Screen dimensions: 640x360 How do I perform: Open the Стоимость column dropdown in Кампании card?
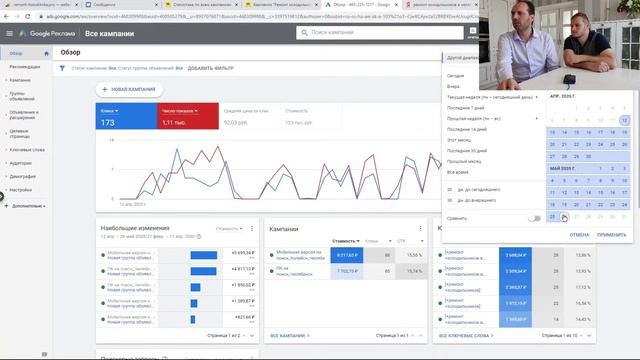[x=346, y=241]
